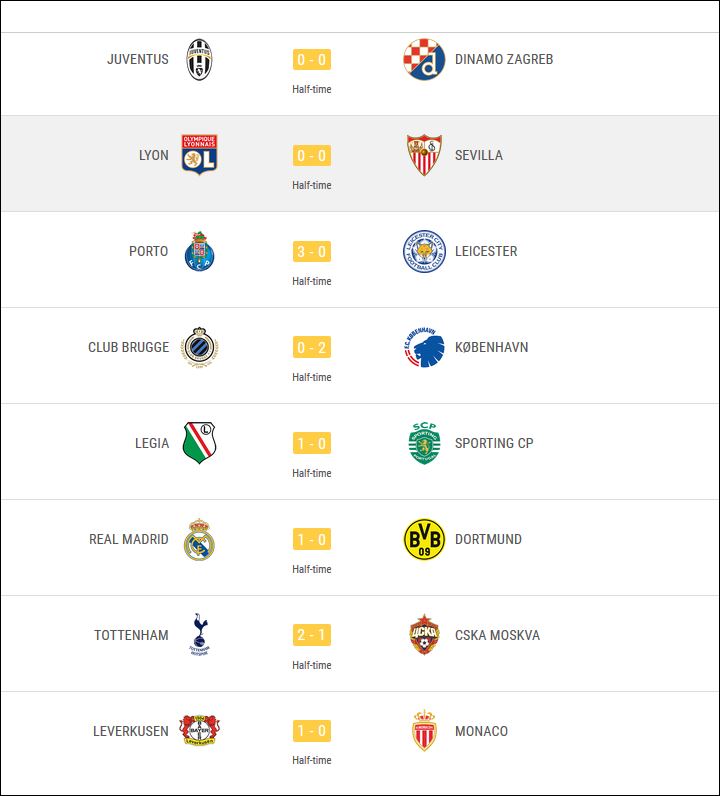Click the Legia team name
The image size is (720, 796).
point(152,444)
